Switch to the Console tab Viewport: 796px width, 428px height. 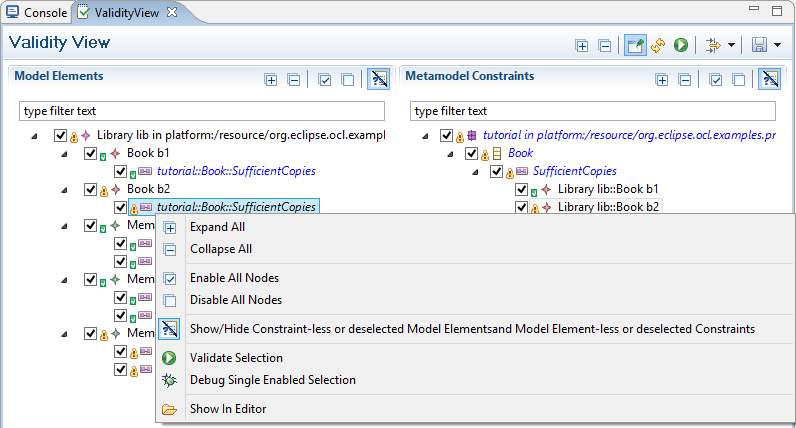[x=37, y=13]
